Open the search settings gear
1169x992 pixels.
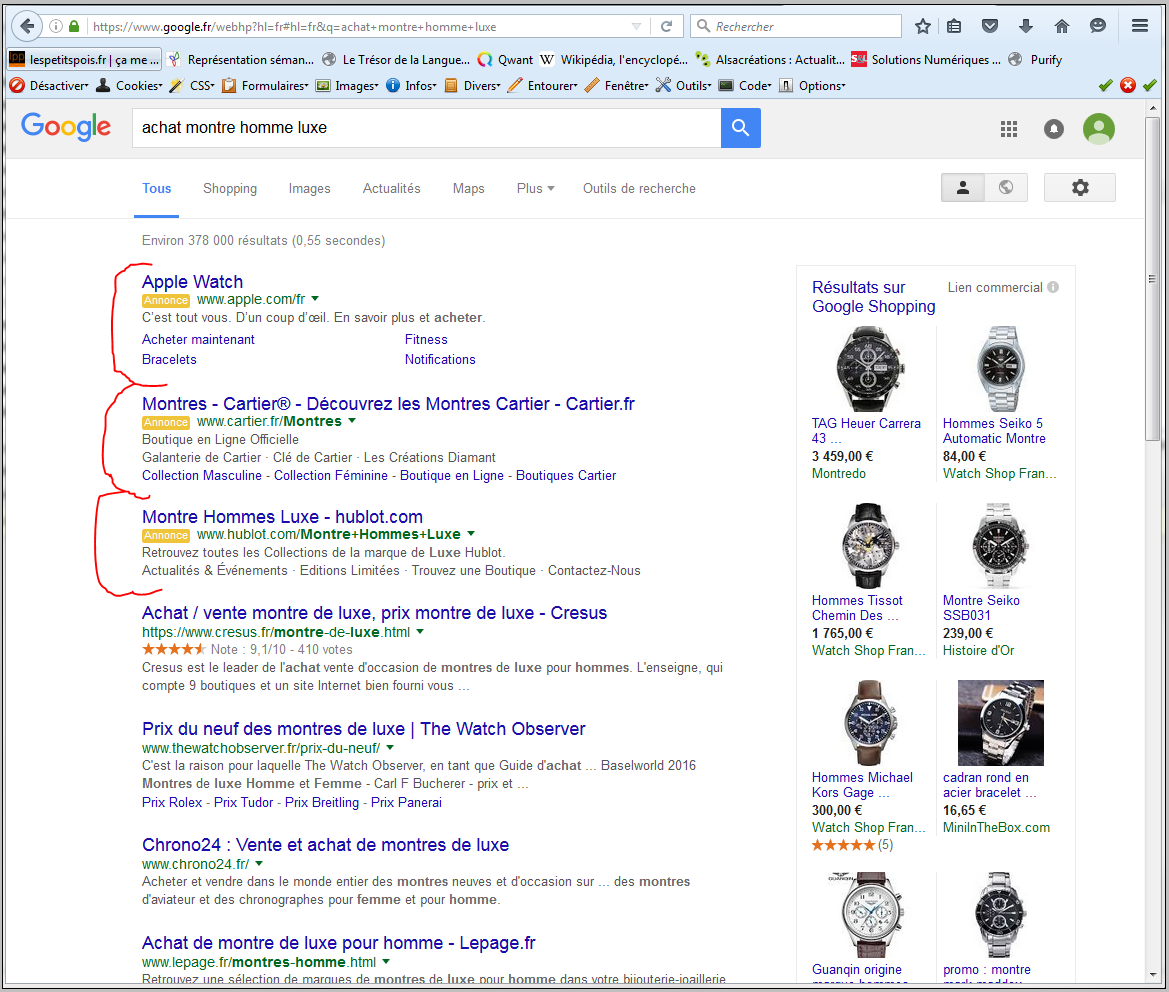[1080, 188]
